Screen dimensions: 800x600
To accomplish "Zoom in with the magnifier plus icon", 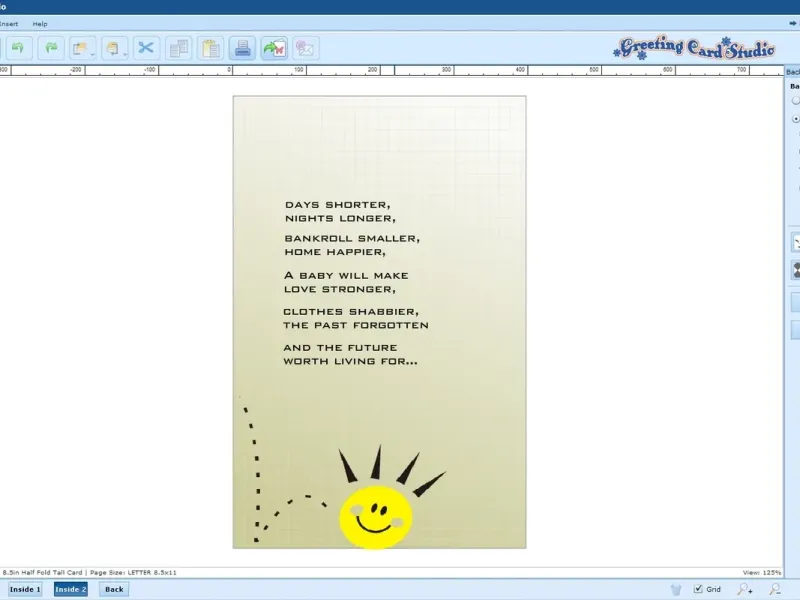I will 744,589.
